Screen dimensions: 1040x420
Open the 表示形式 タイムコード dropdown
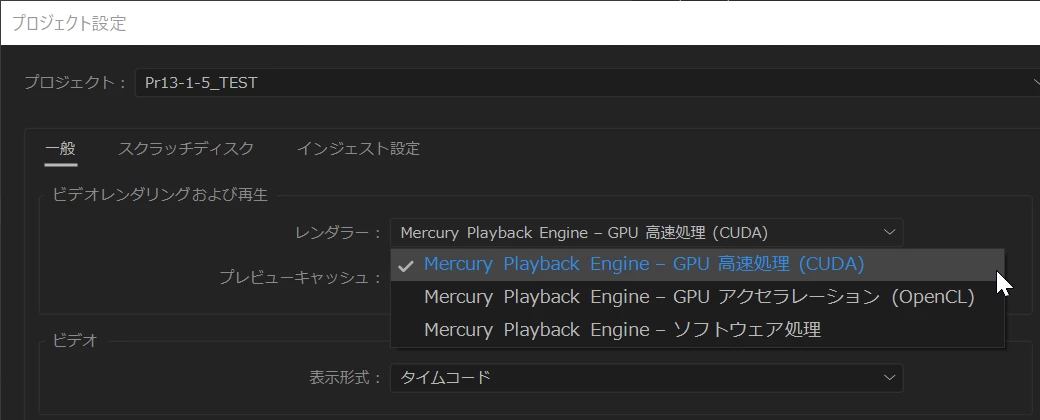coord(646,378)
